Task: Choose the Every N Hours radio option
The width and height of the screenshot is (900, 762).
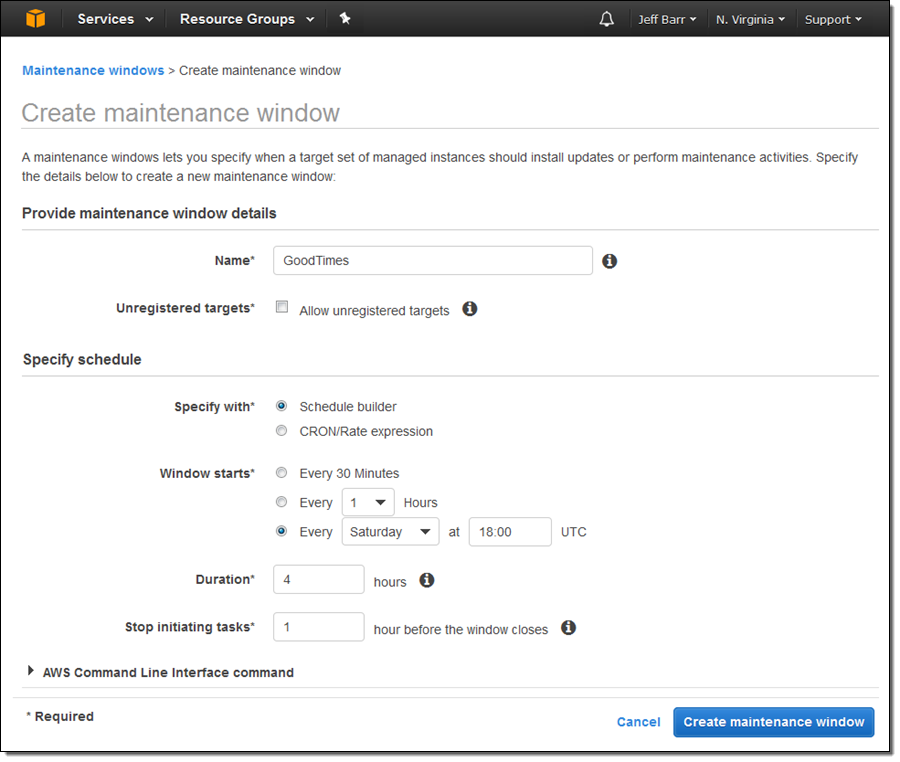Action: coord(282,502)
